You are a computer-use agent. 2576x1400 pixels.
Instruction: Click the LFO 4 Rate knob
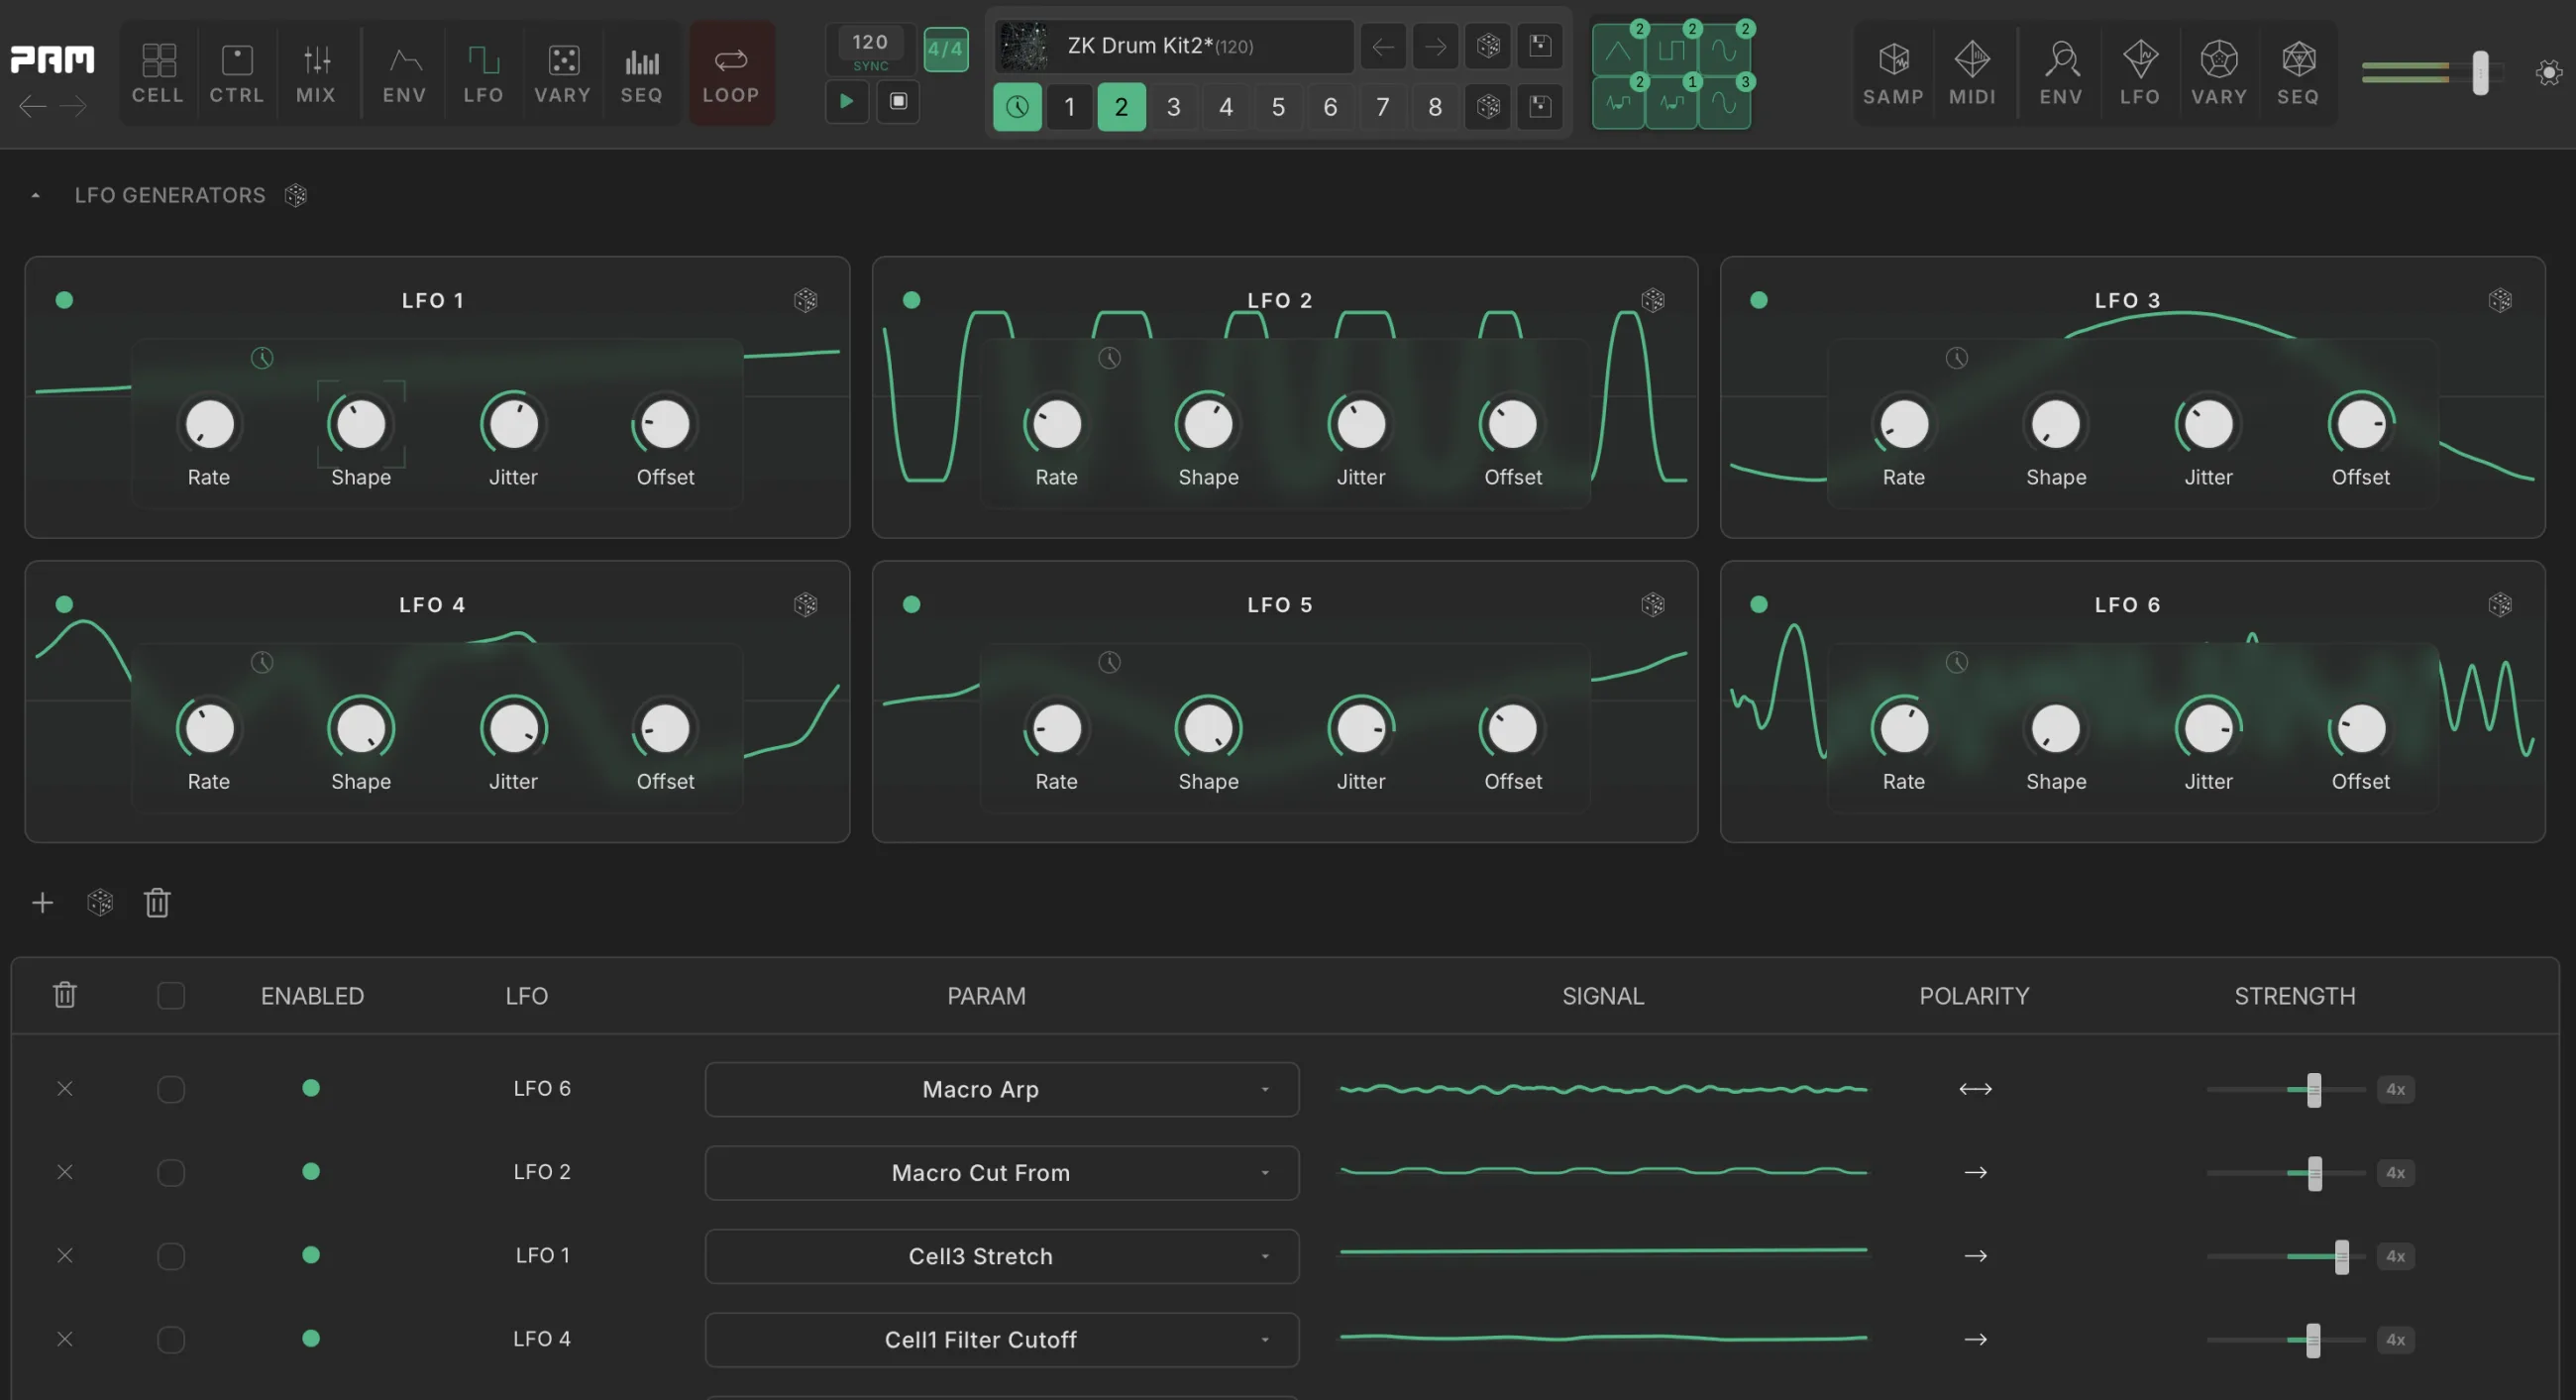point(209,728)
